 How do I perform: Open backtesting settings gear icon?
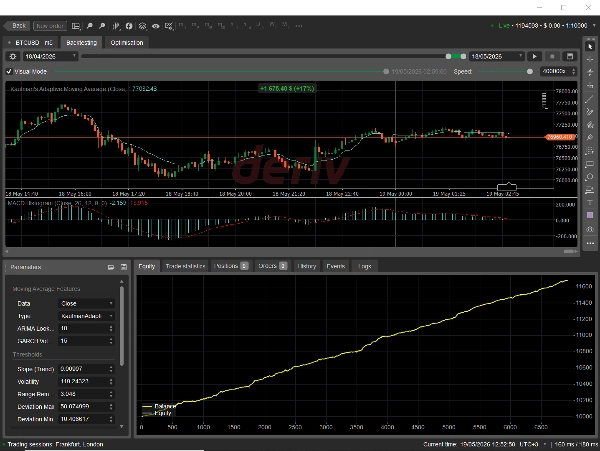coord(13,56)
